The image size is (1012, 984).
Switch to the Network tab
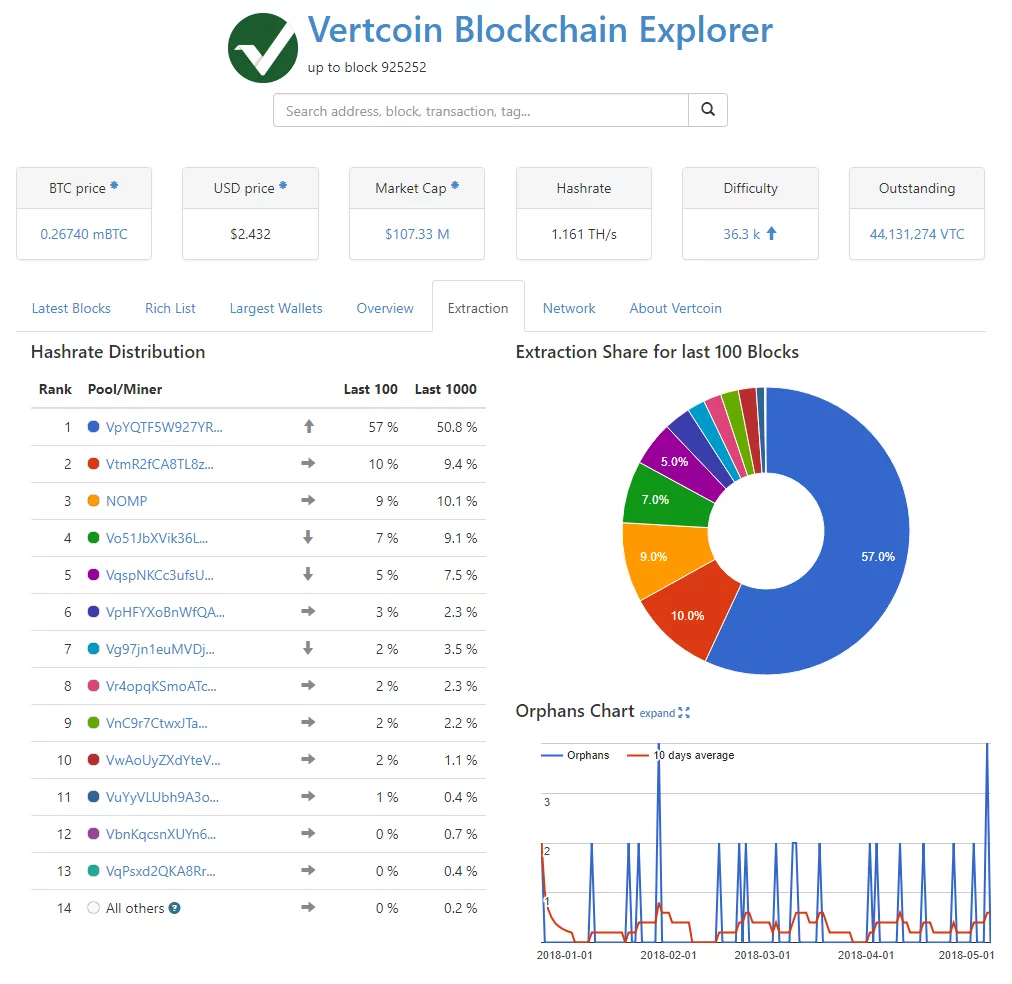tap(569, 308)
